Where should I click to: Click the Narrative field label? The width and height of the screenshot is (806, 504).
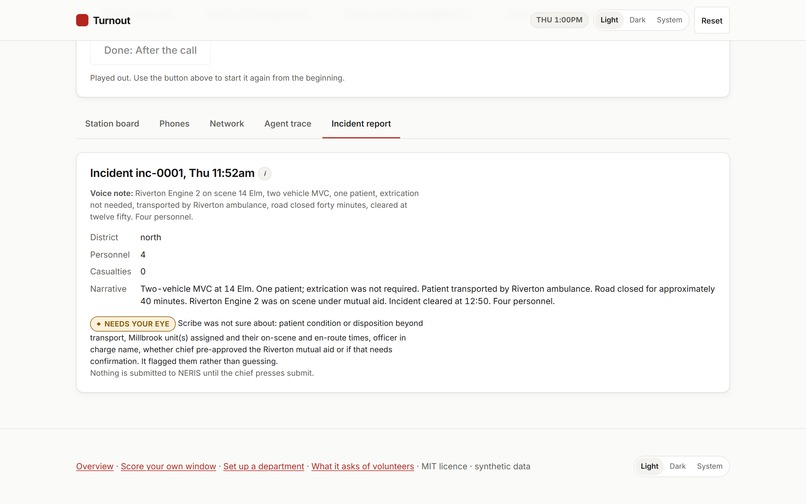pos(108,289)
